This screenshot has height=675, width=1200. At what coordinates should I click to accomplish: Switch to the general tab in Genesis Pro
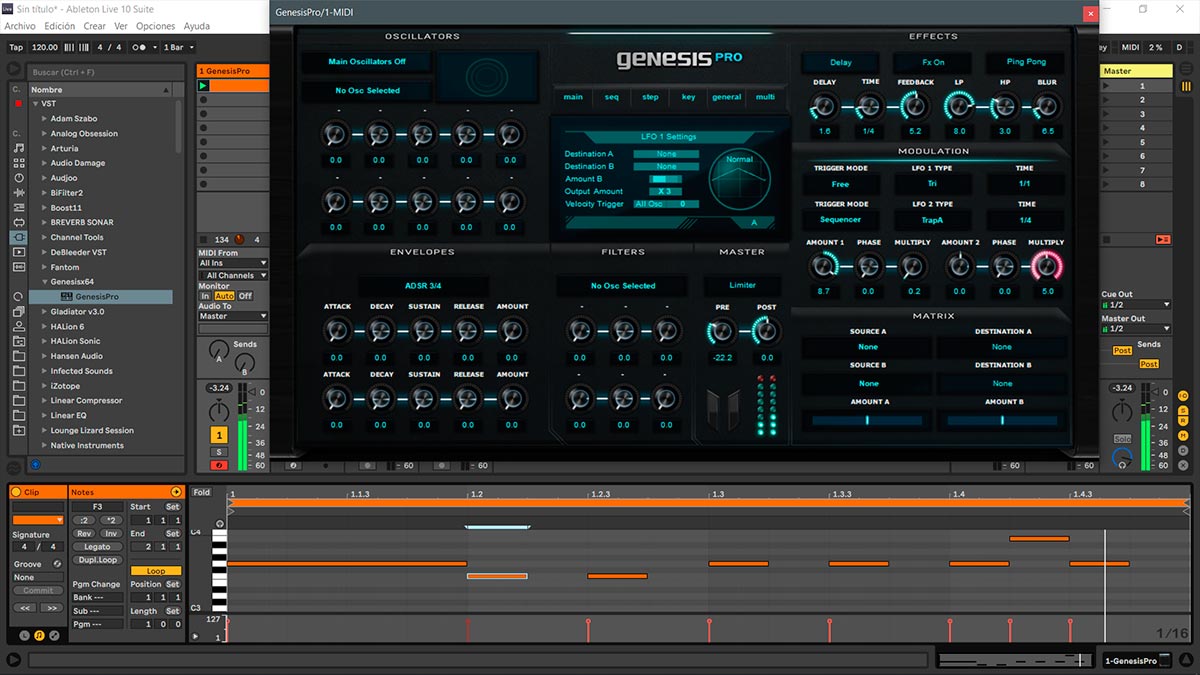point(726,97)
